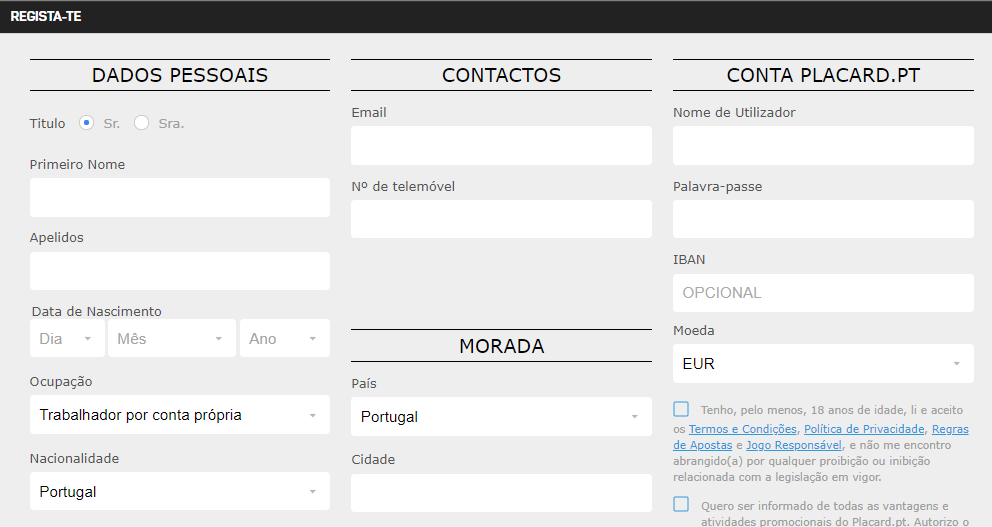The width and height of the screenshot is (992, 527).
Task: Tick the 18 years age terms checkbox
Action: click(681, 409)
